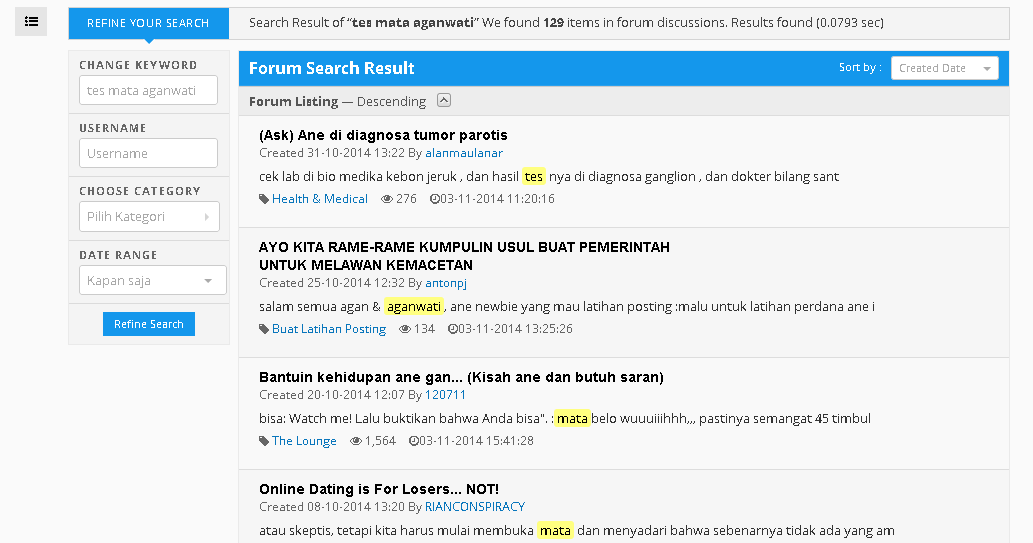Click 'Created 31-10-2014 13:22' text
This screenshot has width=1033, height=543.
[x=331, y=153]
